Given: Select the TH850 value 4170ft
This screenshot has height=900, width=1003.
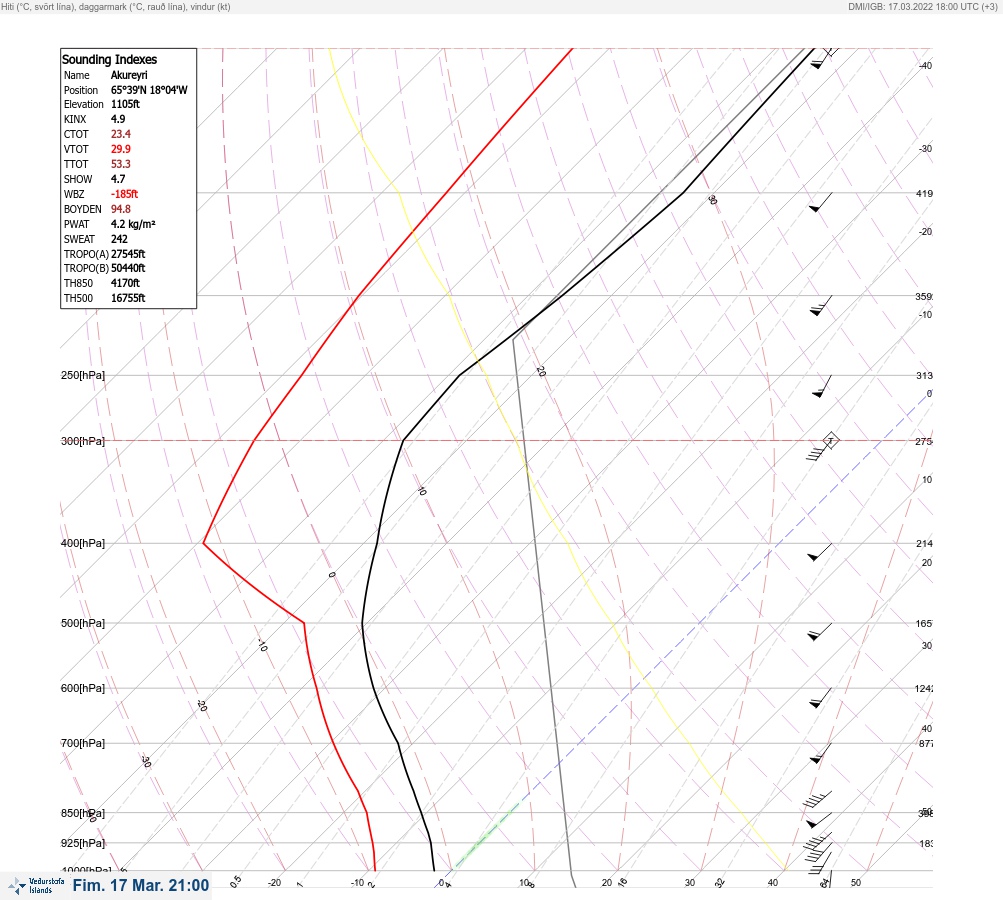Looking at the screenshot, I should pyautogui.click(x=125, y=283).
